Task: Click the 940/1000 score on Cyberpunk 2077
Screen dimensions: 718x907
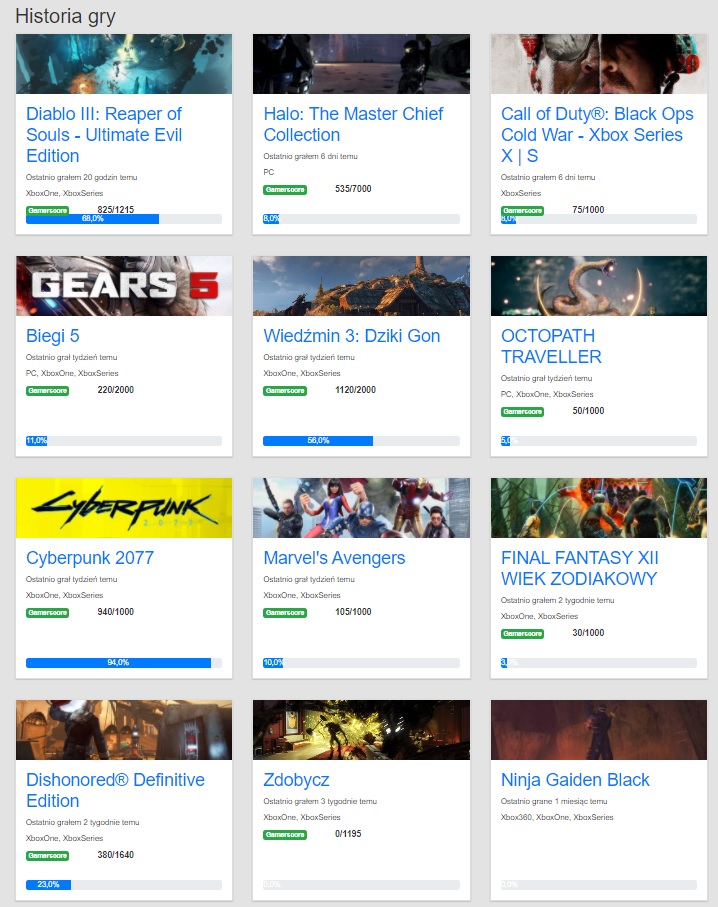Action: tap(116, 612)
